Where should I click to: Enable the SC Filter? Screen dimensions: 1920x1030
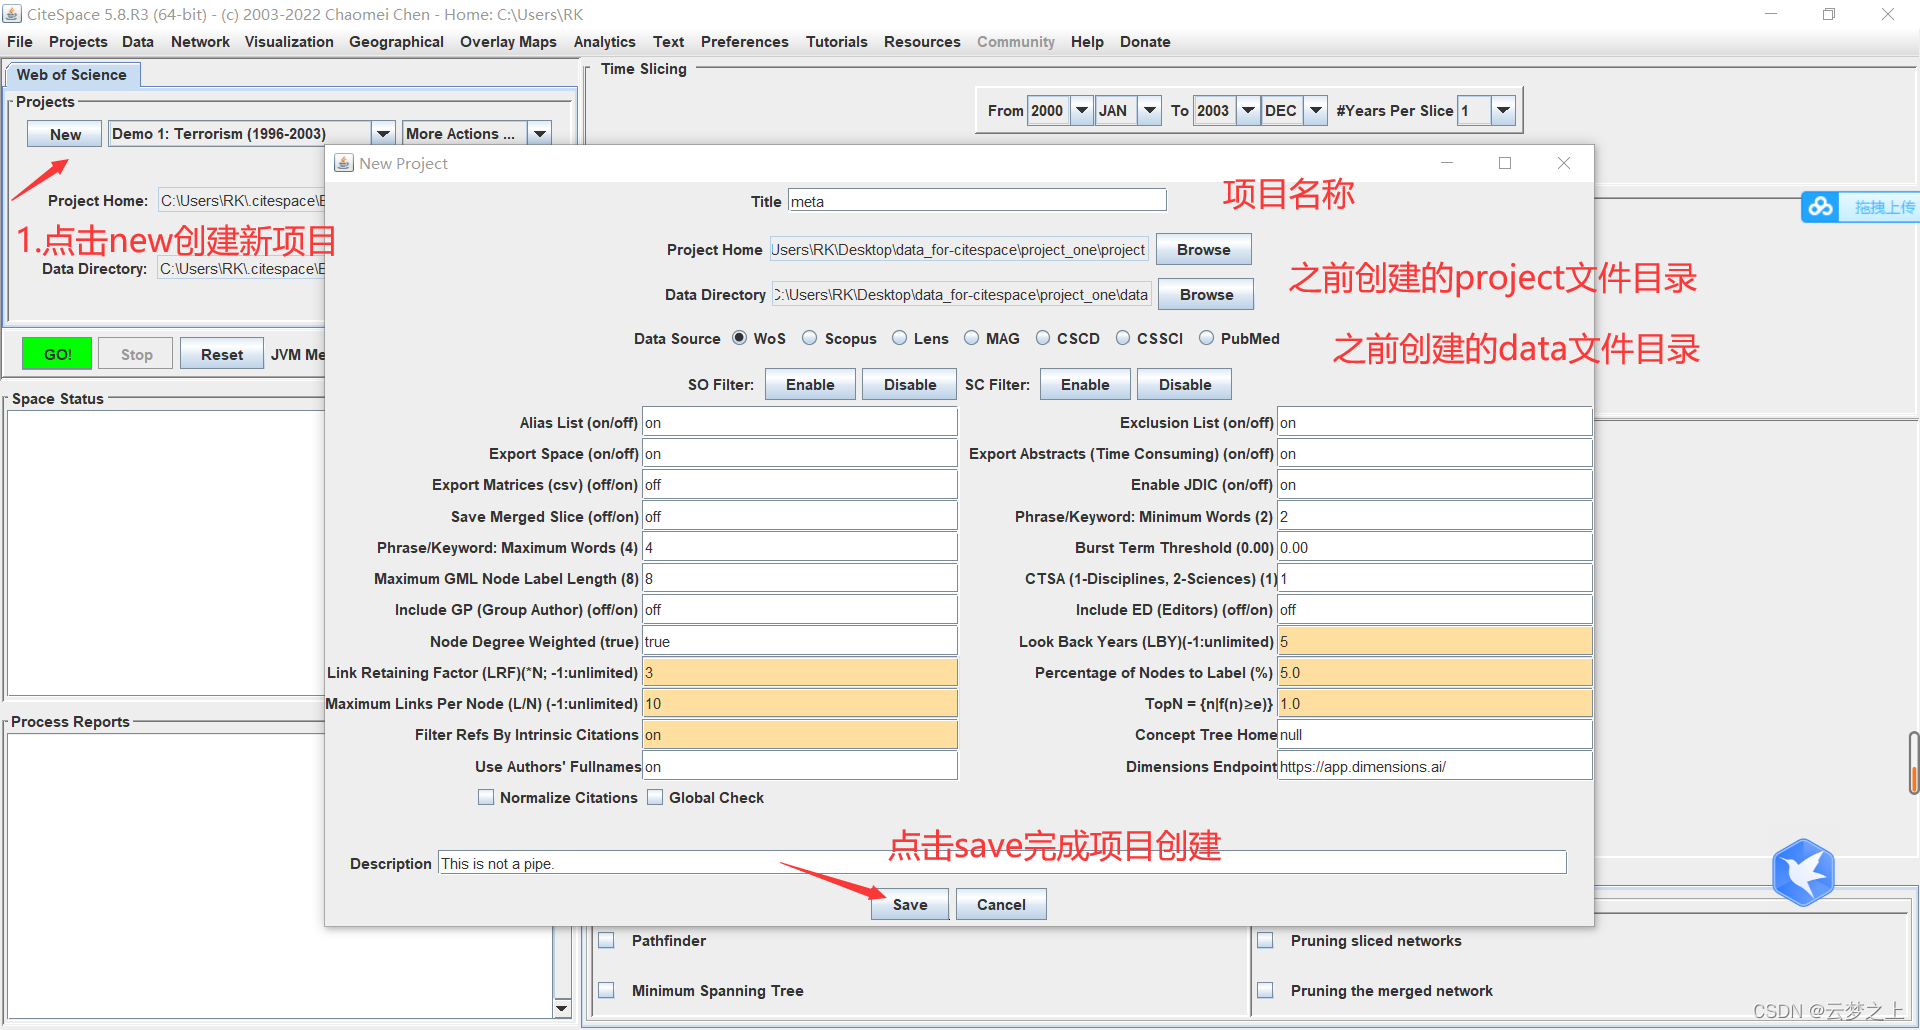pos(1085,385)
